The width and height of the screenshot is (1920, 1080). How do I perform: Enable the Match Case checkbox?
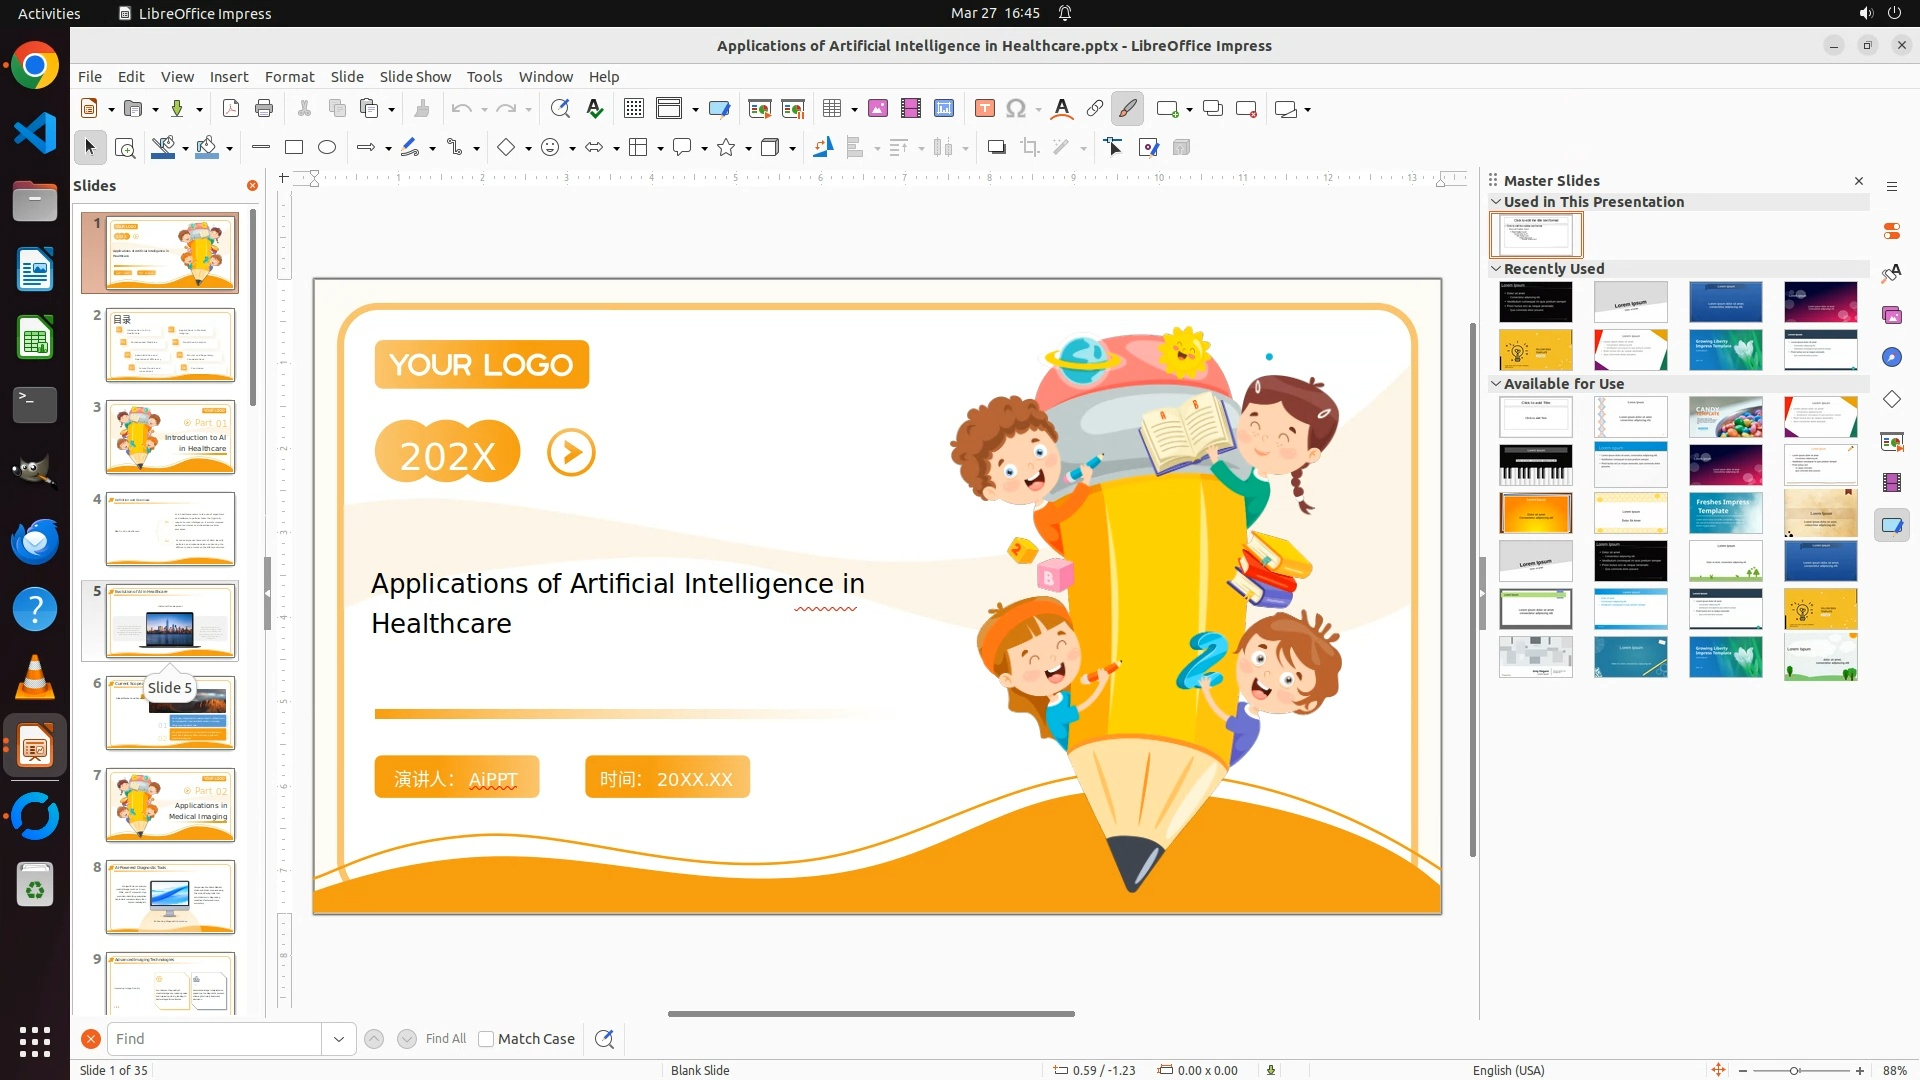pyautogui.click(x=486, y=1039)
